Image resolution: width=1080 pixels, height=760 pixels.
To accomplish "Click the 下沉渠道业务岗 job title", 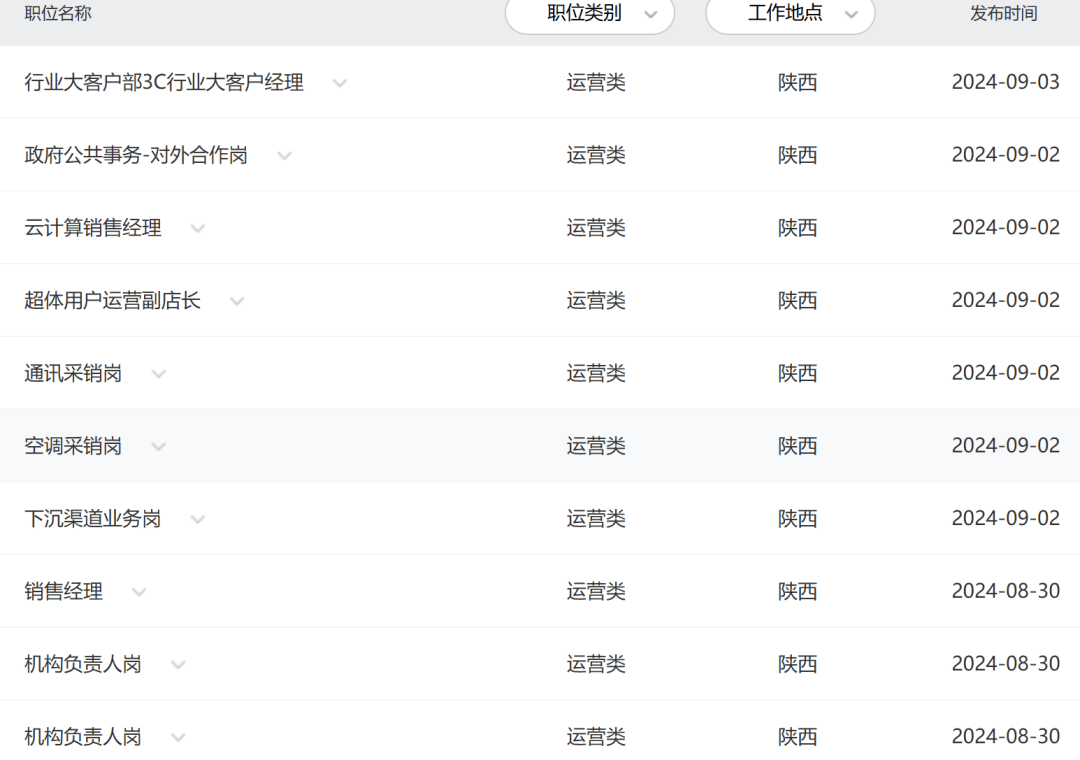I will coord(93,519).
